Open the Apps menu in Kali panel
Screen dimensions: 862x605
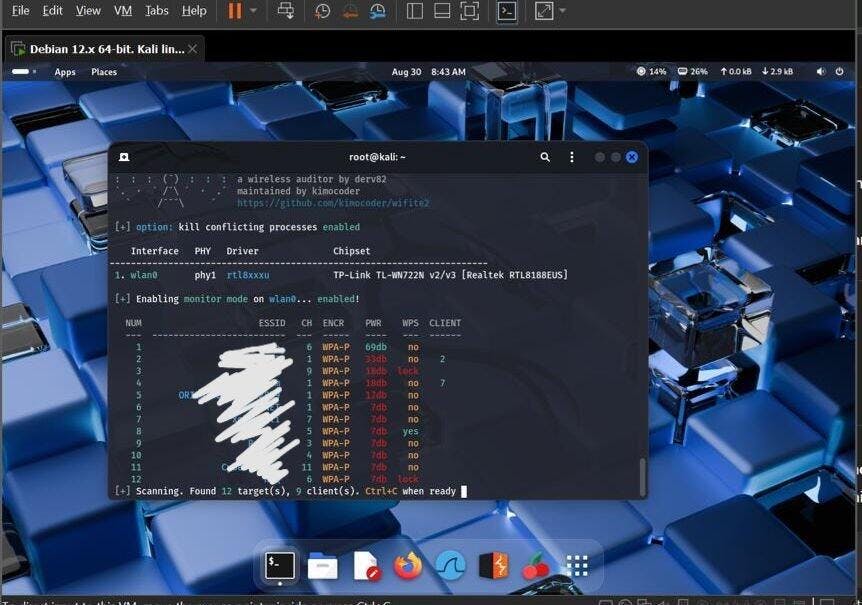click(65, 72)
